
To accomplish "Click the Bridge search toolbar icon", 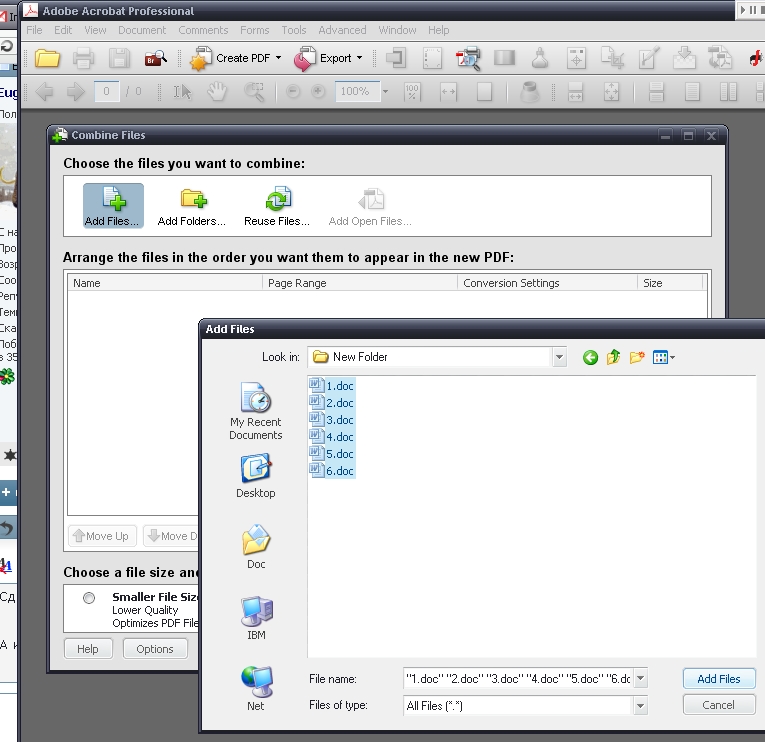I will tap(156, 59).
